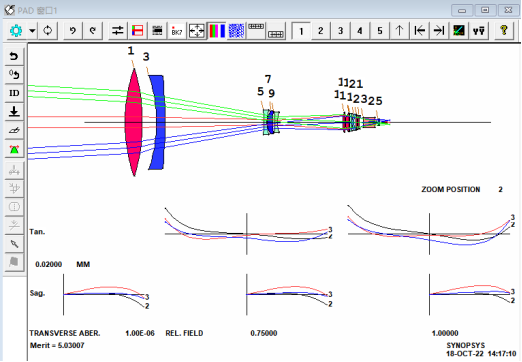Toggle the colored vertical bars button

pyautogui.click(x=217, y=31)
